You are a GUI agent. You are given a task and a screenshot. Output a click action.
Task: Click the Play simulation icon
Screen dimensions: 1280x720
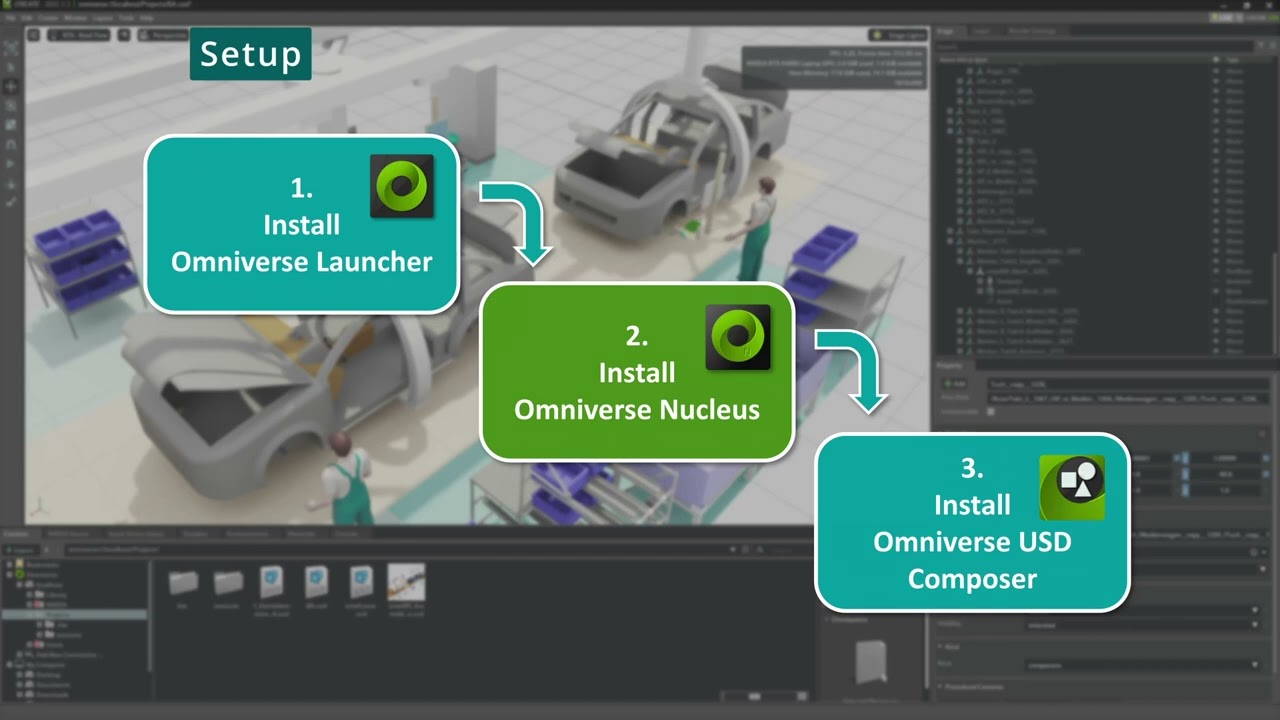[x=11, y=163]
